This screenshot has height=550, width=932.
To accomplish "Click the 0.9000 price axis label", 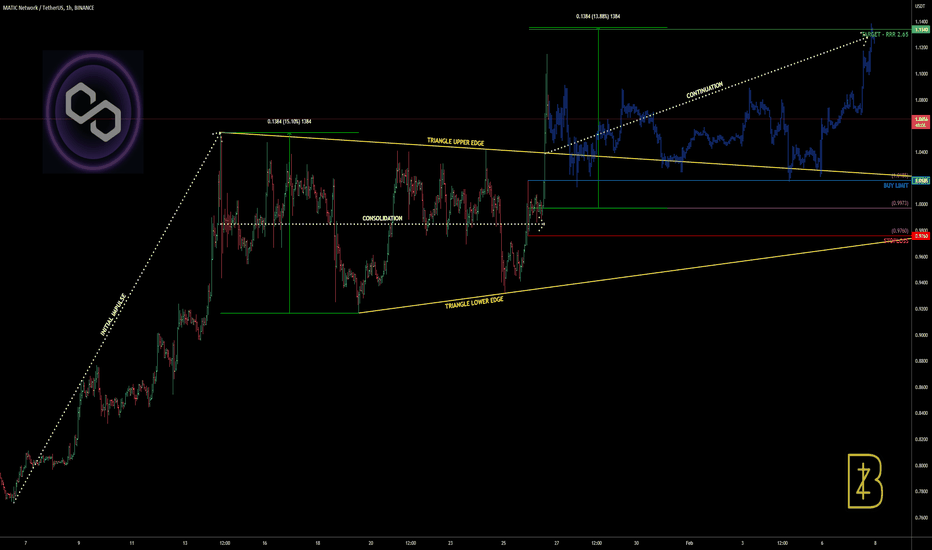I will click(x=922, y=335).
